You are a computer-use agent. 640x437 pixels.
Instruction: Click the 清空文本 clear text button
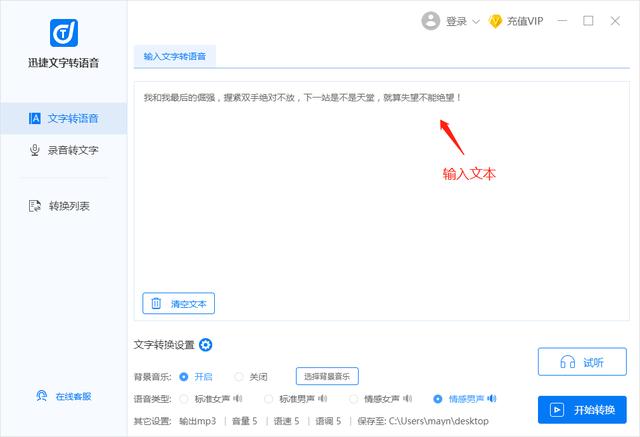coord(178,303)
